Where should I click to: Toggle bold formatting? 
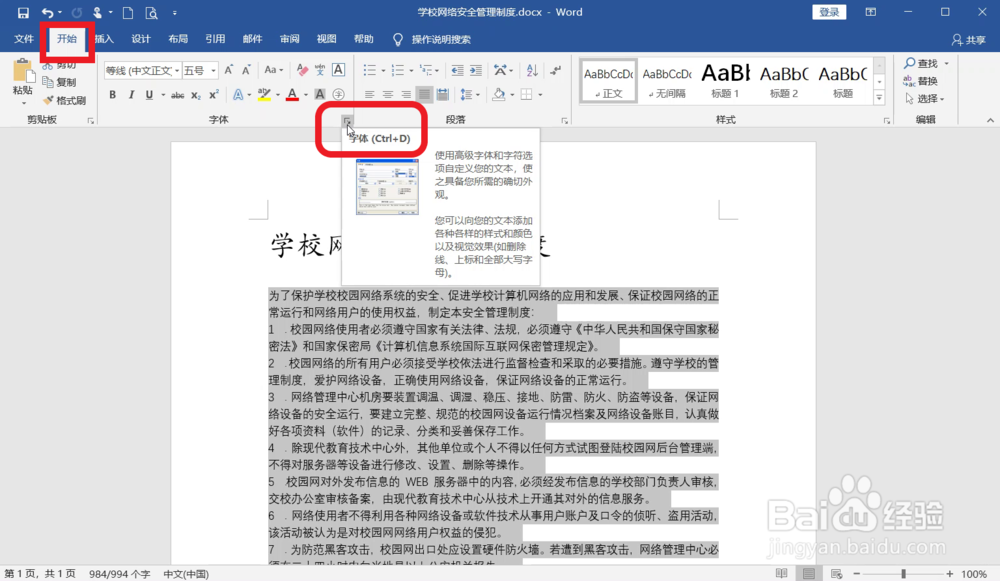tap(113, 94)
